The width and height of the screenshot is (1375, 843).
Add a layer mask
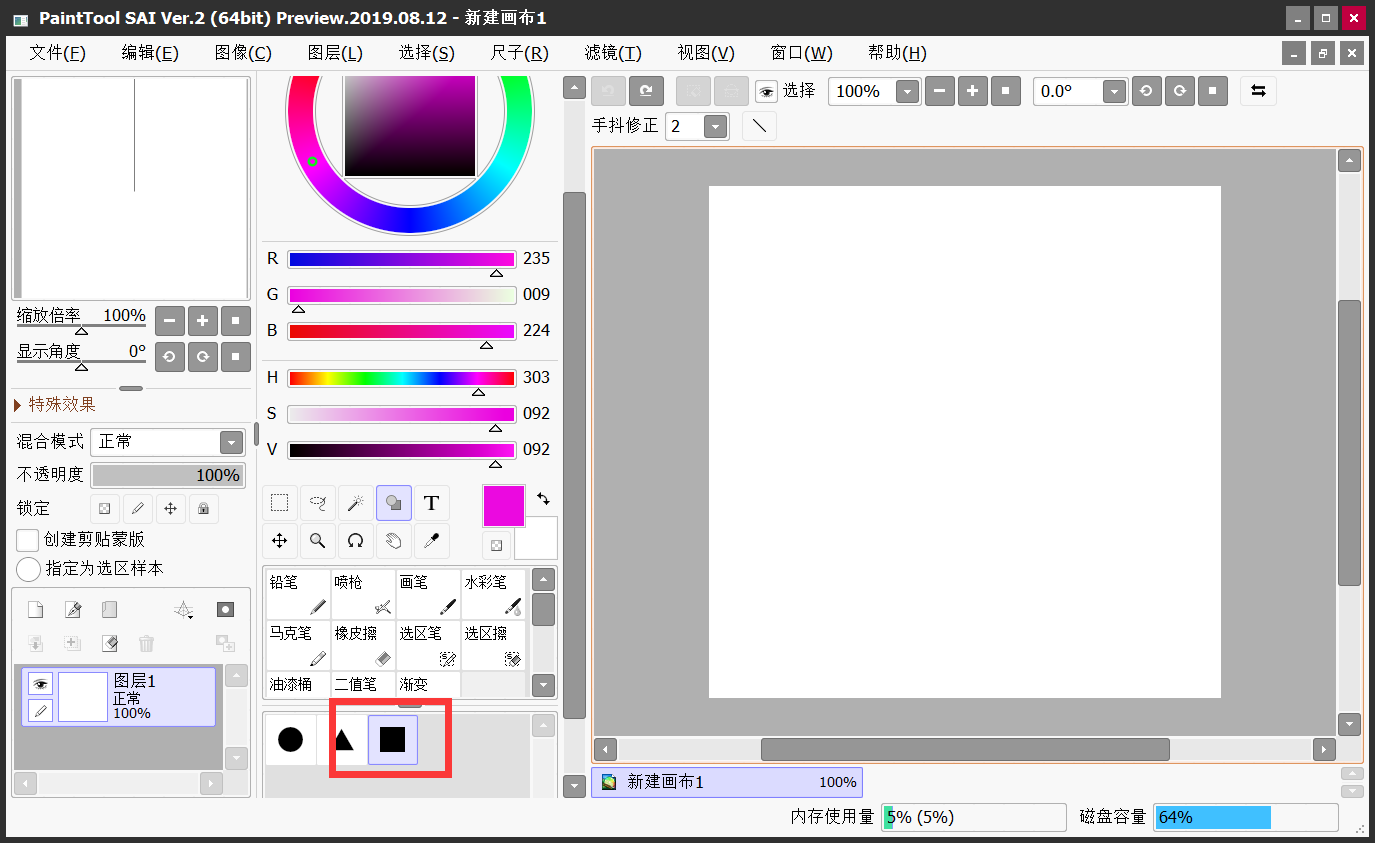[x=226, y=610]
